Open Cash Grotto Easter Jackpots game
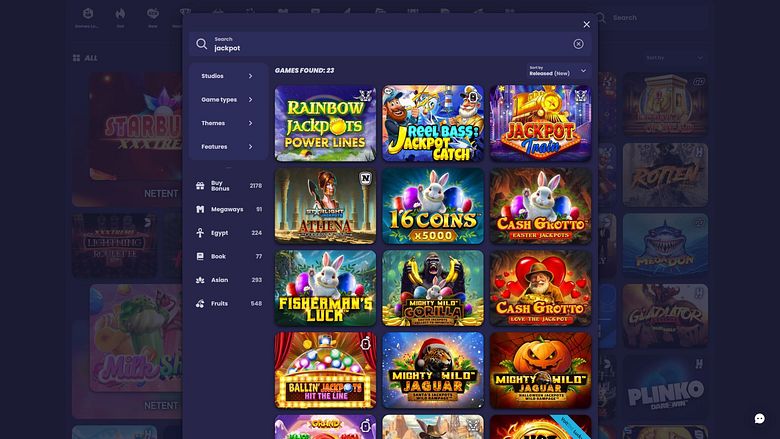Viewport: 780px width, 439px height. (540, 206)
